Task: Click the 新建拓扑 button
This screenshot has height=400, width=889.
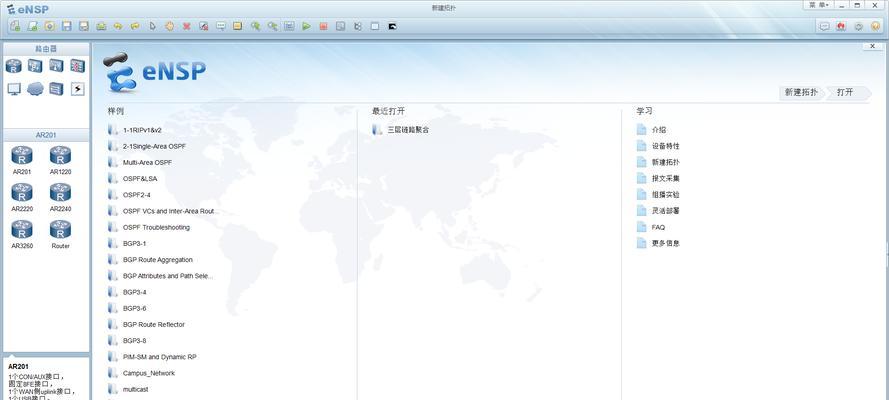Action: tap(801, 92)
